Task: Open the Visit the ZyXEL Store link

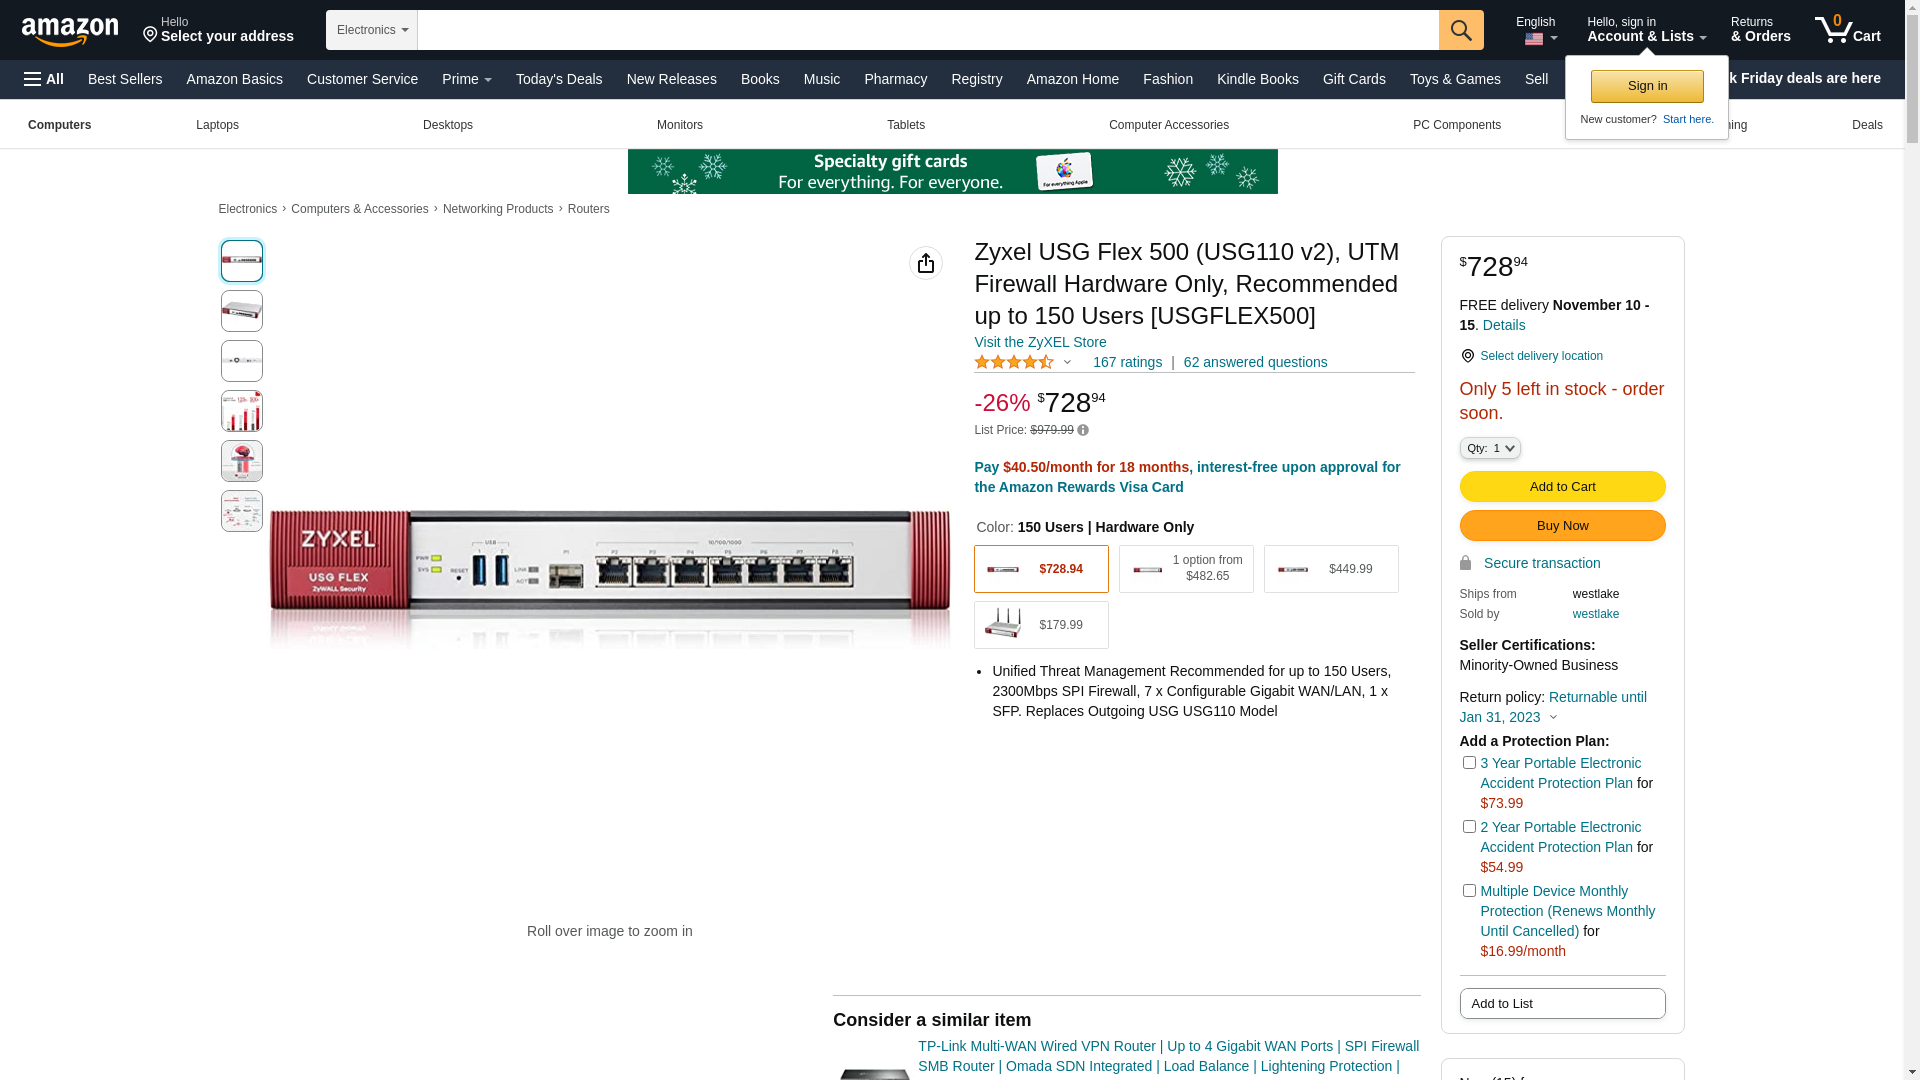Action: [x=1040, y=342]
